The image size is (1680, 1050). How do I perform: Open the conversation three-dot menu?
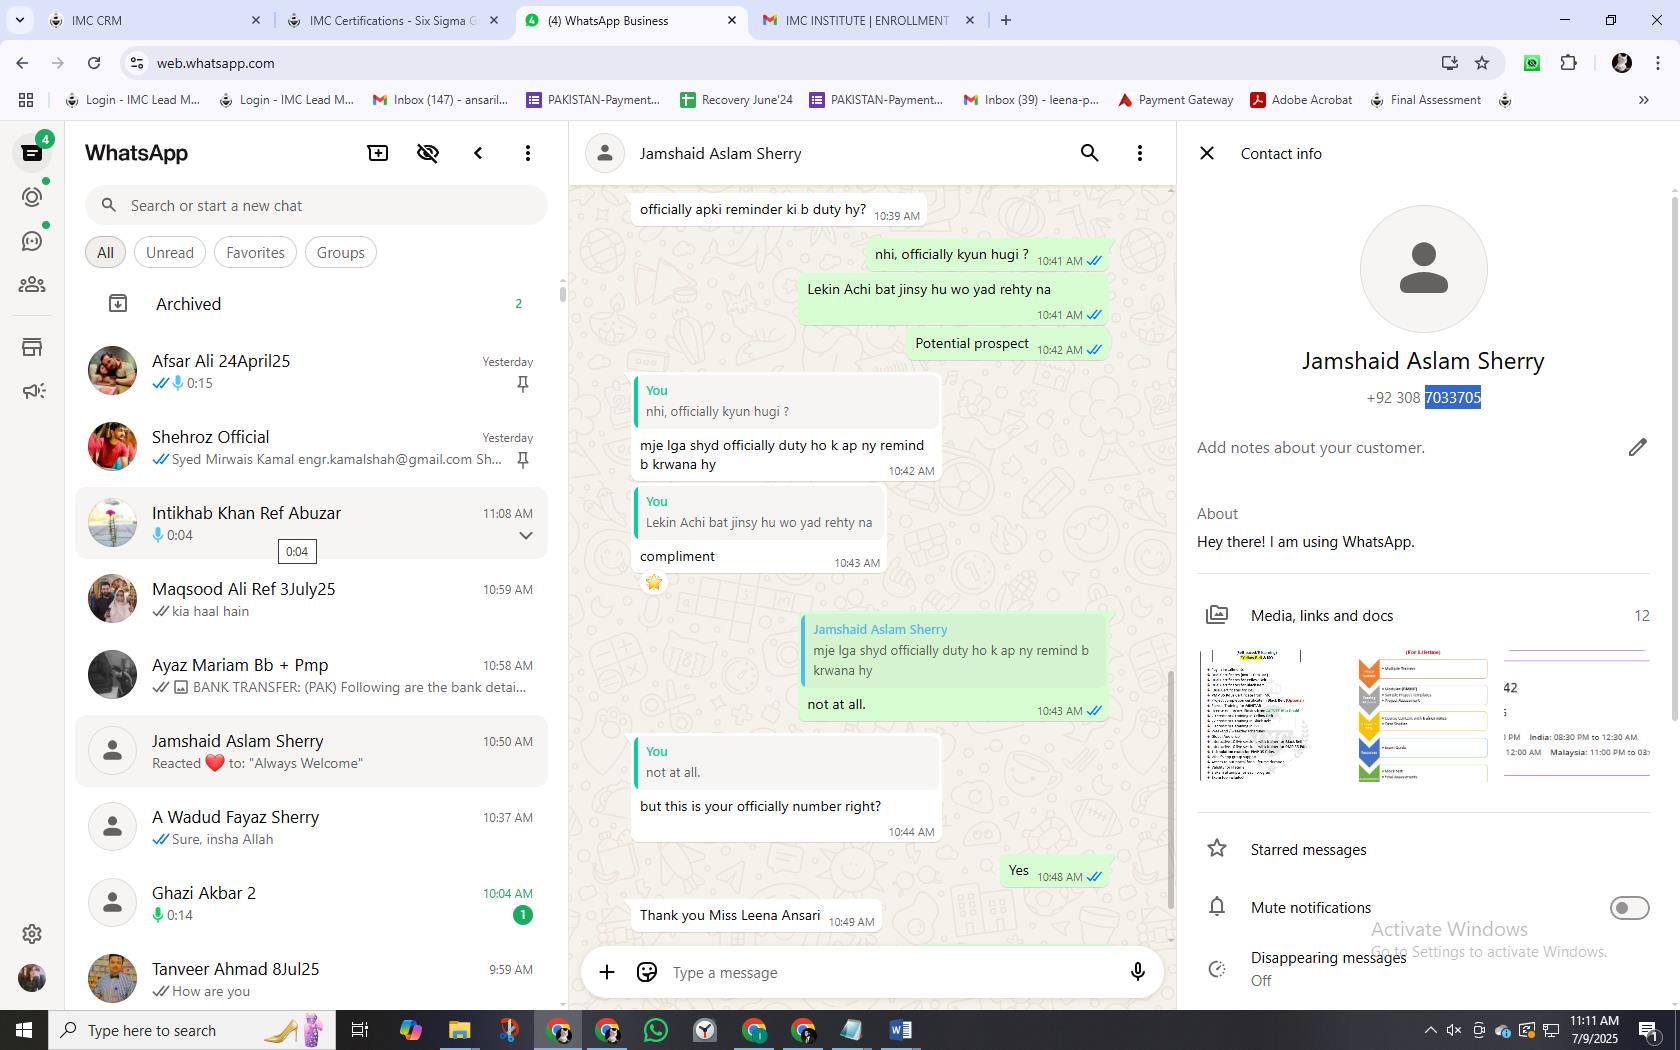pyautogui.click(x=1140, y=153)
